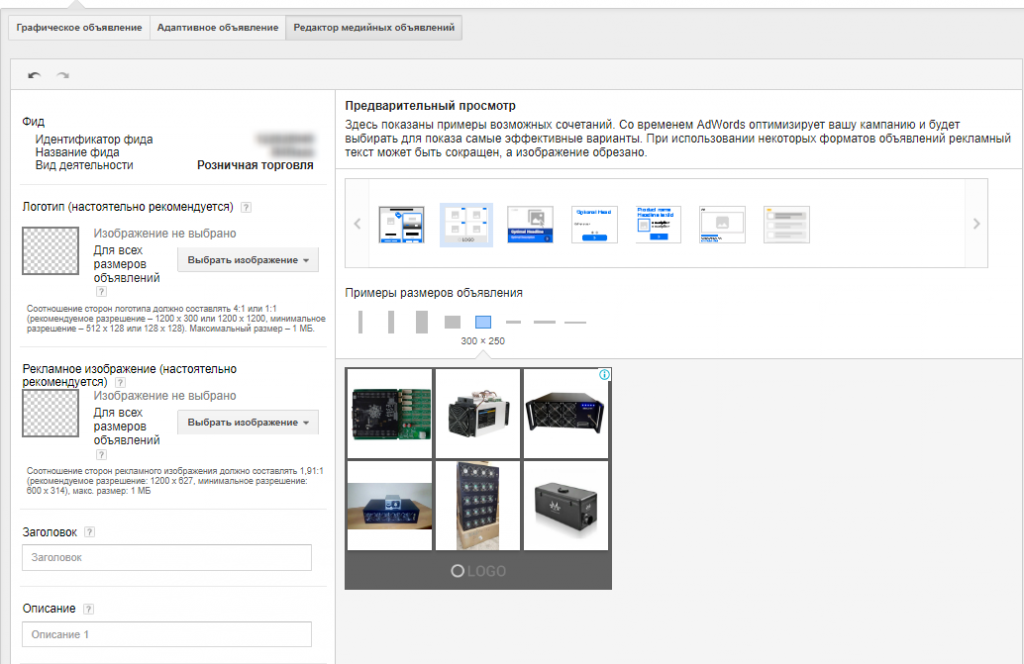
Task: Open Выбрать изображение dropdown for ad image
Action: pyautogui.click(x=248, y=422)
